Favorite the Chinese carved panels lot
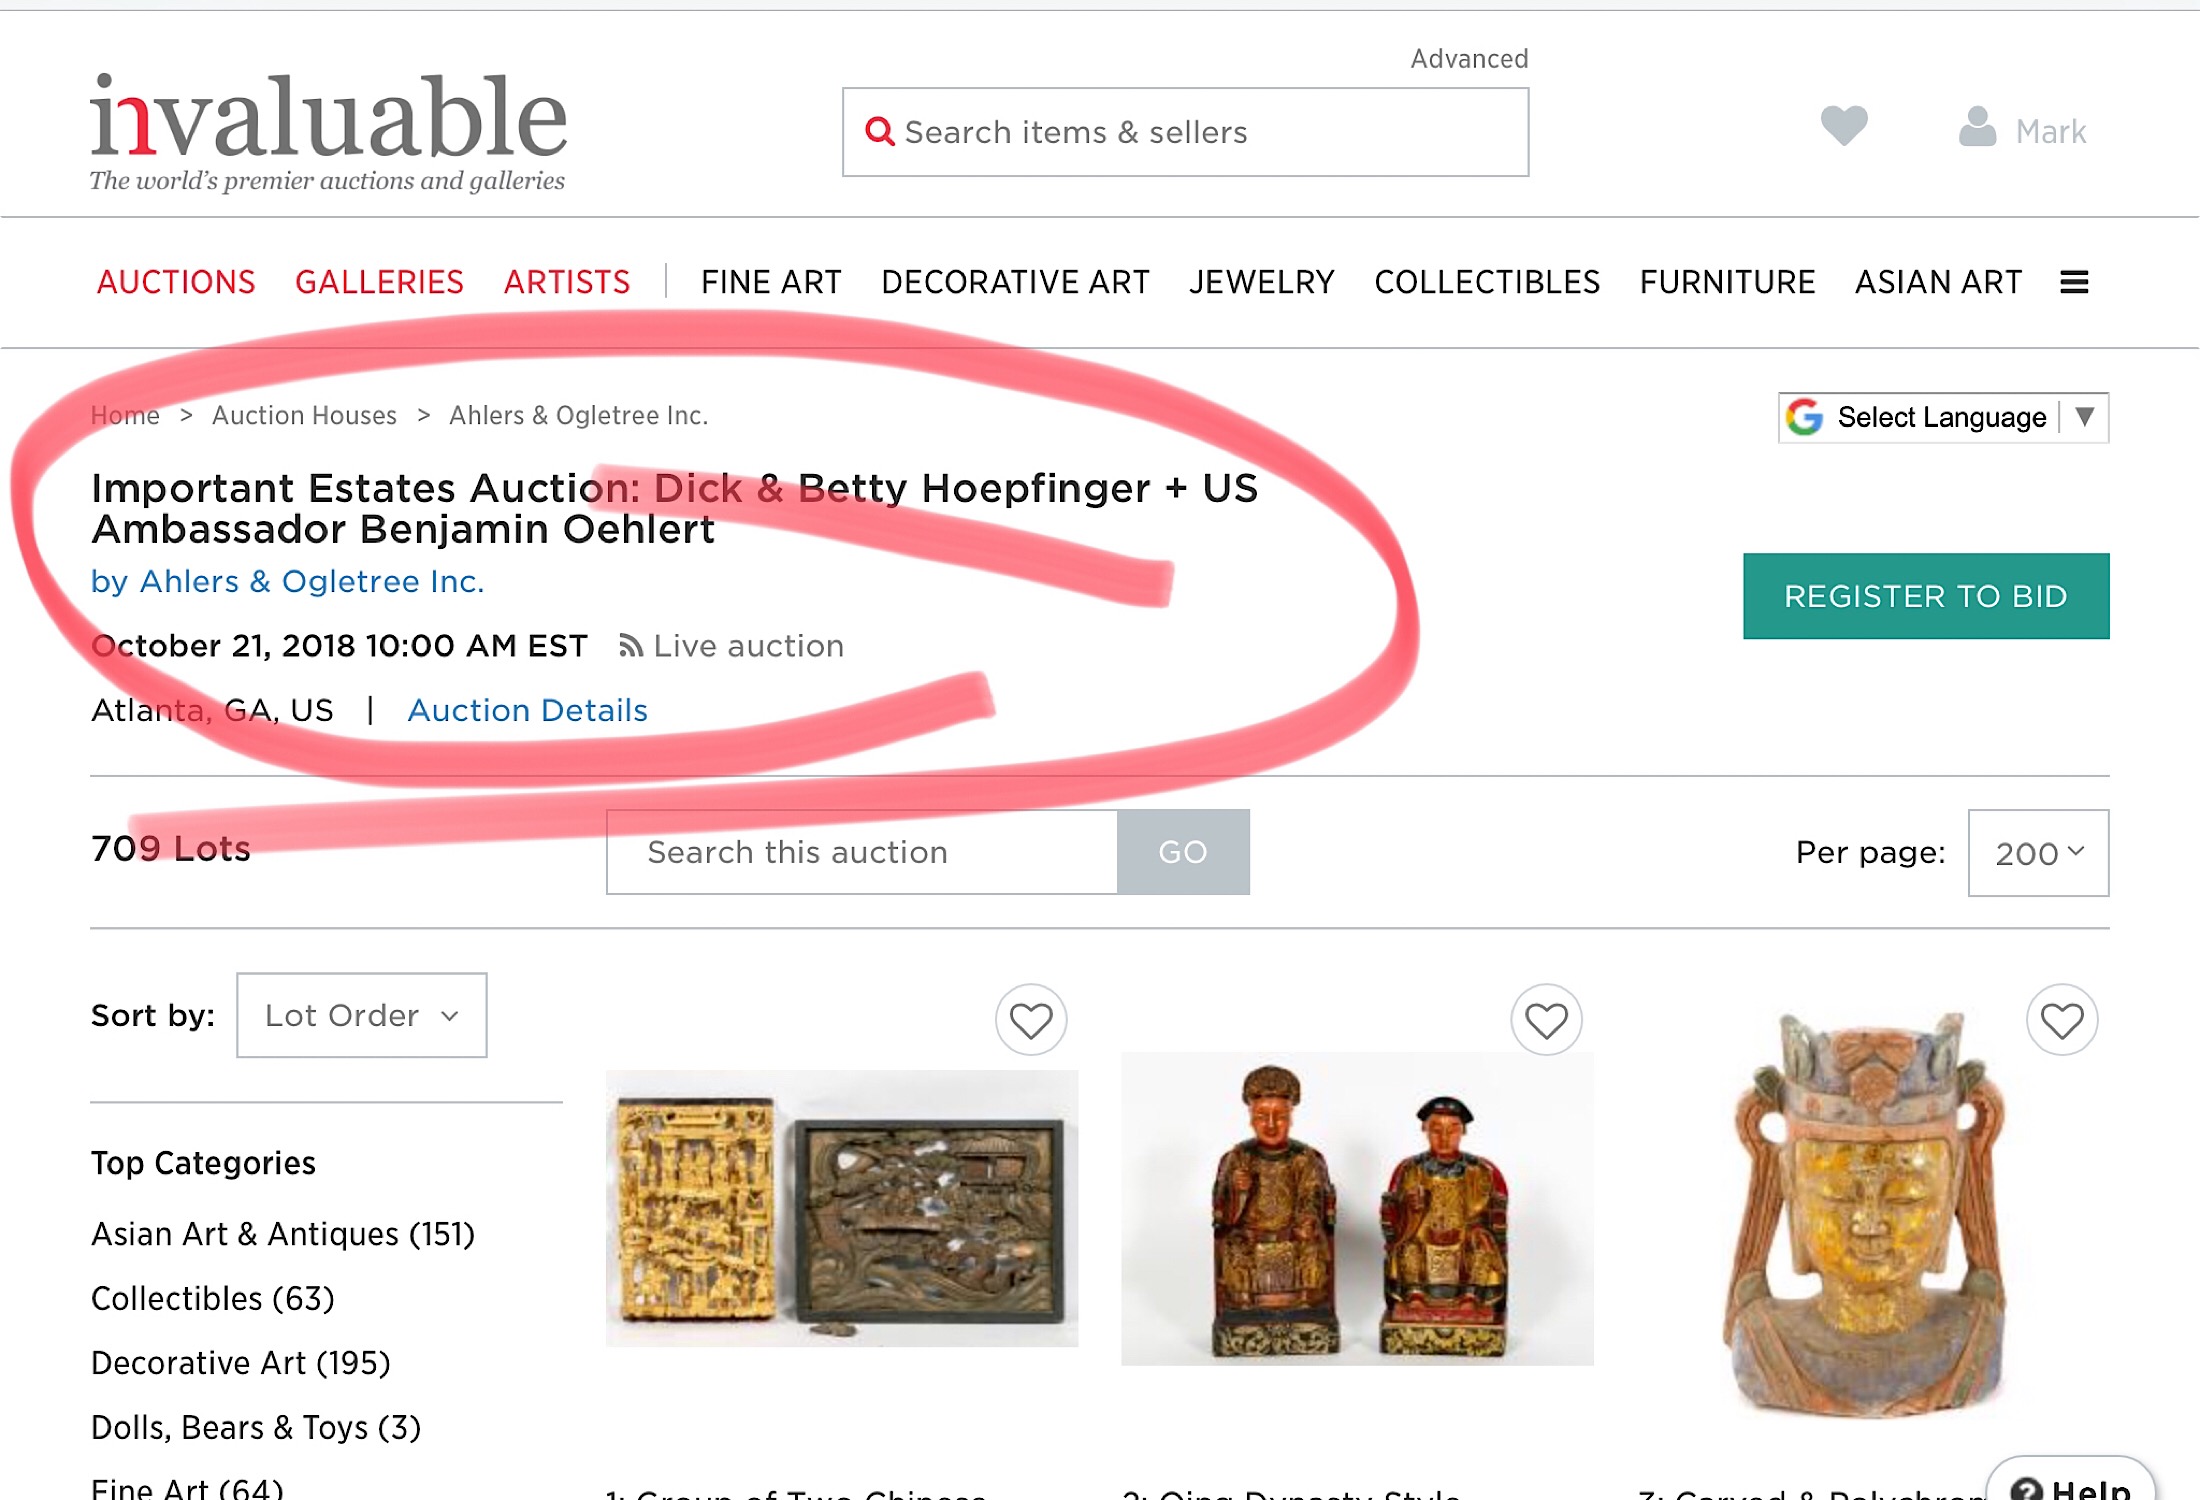This screenshot has width=2200, height=1500. 1031,1020
